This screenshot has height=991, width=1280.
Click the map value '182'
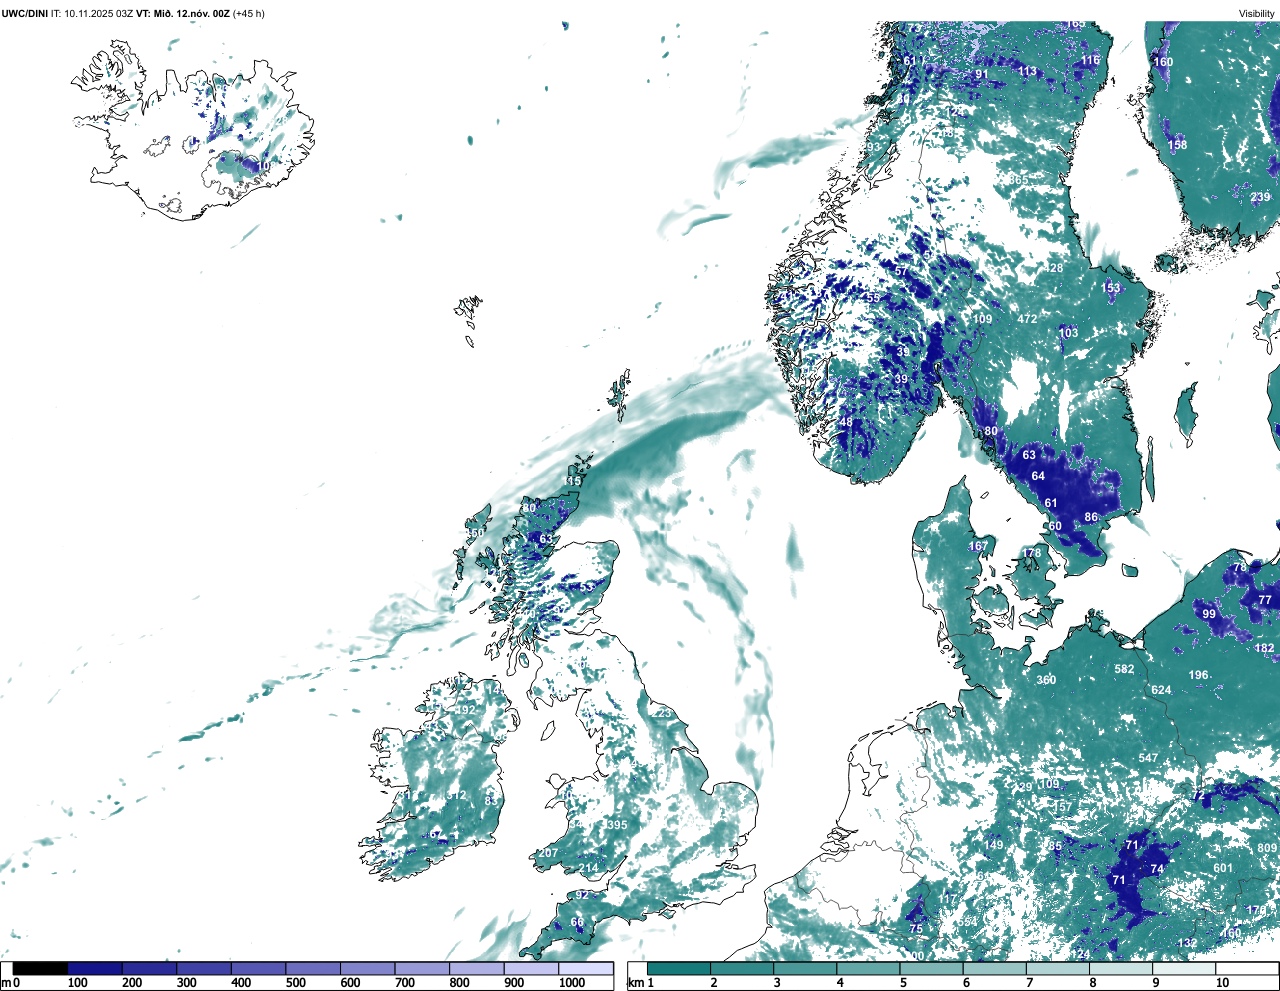(x=1264, y=648)
